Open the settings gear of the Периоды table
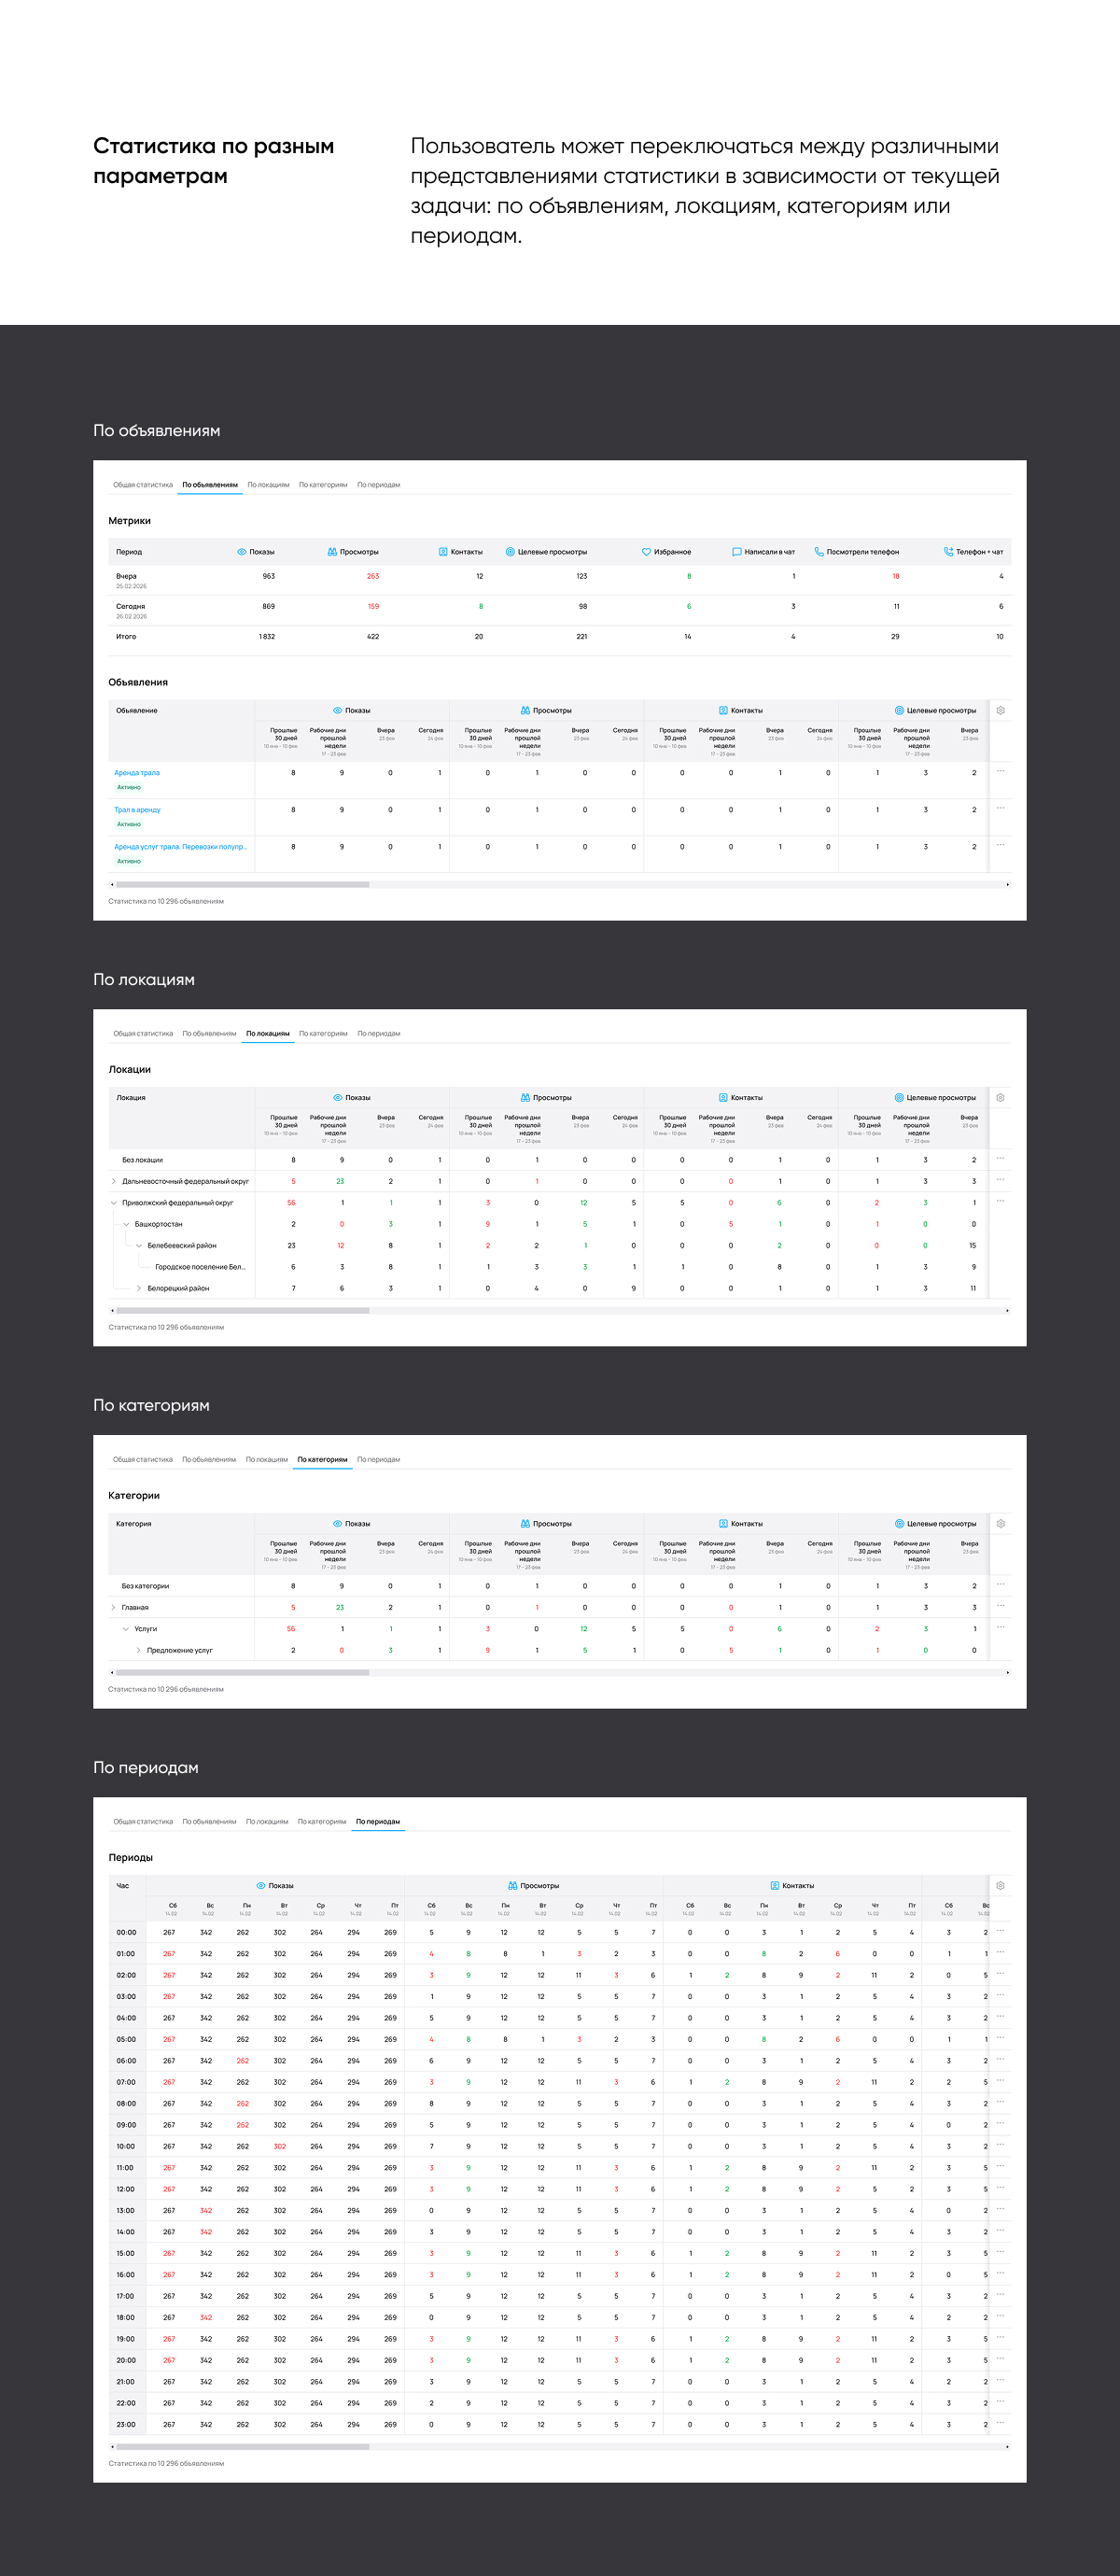The height and width of the screenshot is (2576, 1120). click(1000, 1885)
